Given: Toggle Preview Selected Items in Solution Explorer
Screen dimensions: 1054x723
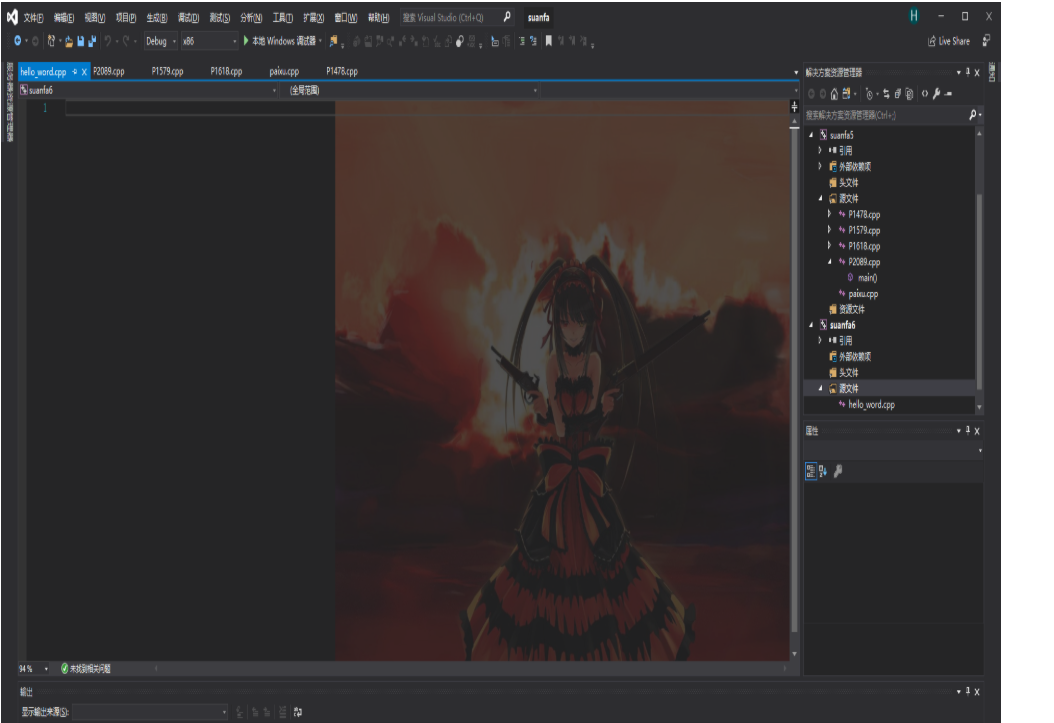Looking at the screenshot, I should click(x=948, y=94).
